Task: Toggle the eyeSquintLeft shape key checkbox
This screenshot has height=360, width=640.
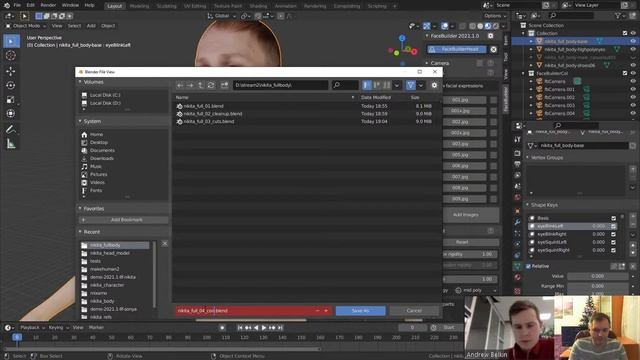Action: point(613,242)
